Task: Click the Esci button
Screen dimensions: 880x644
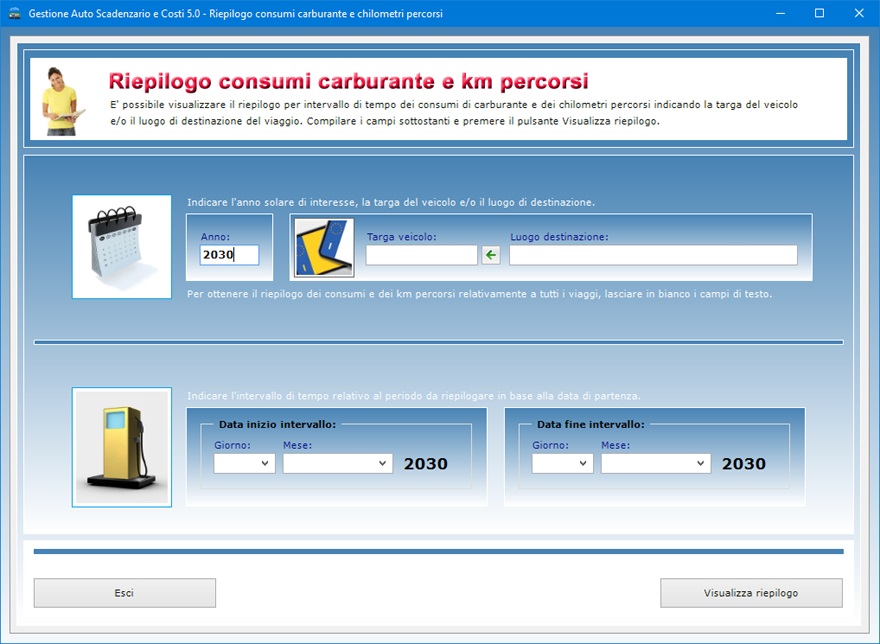Action: [125, 593]
